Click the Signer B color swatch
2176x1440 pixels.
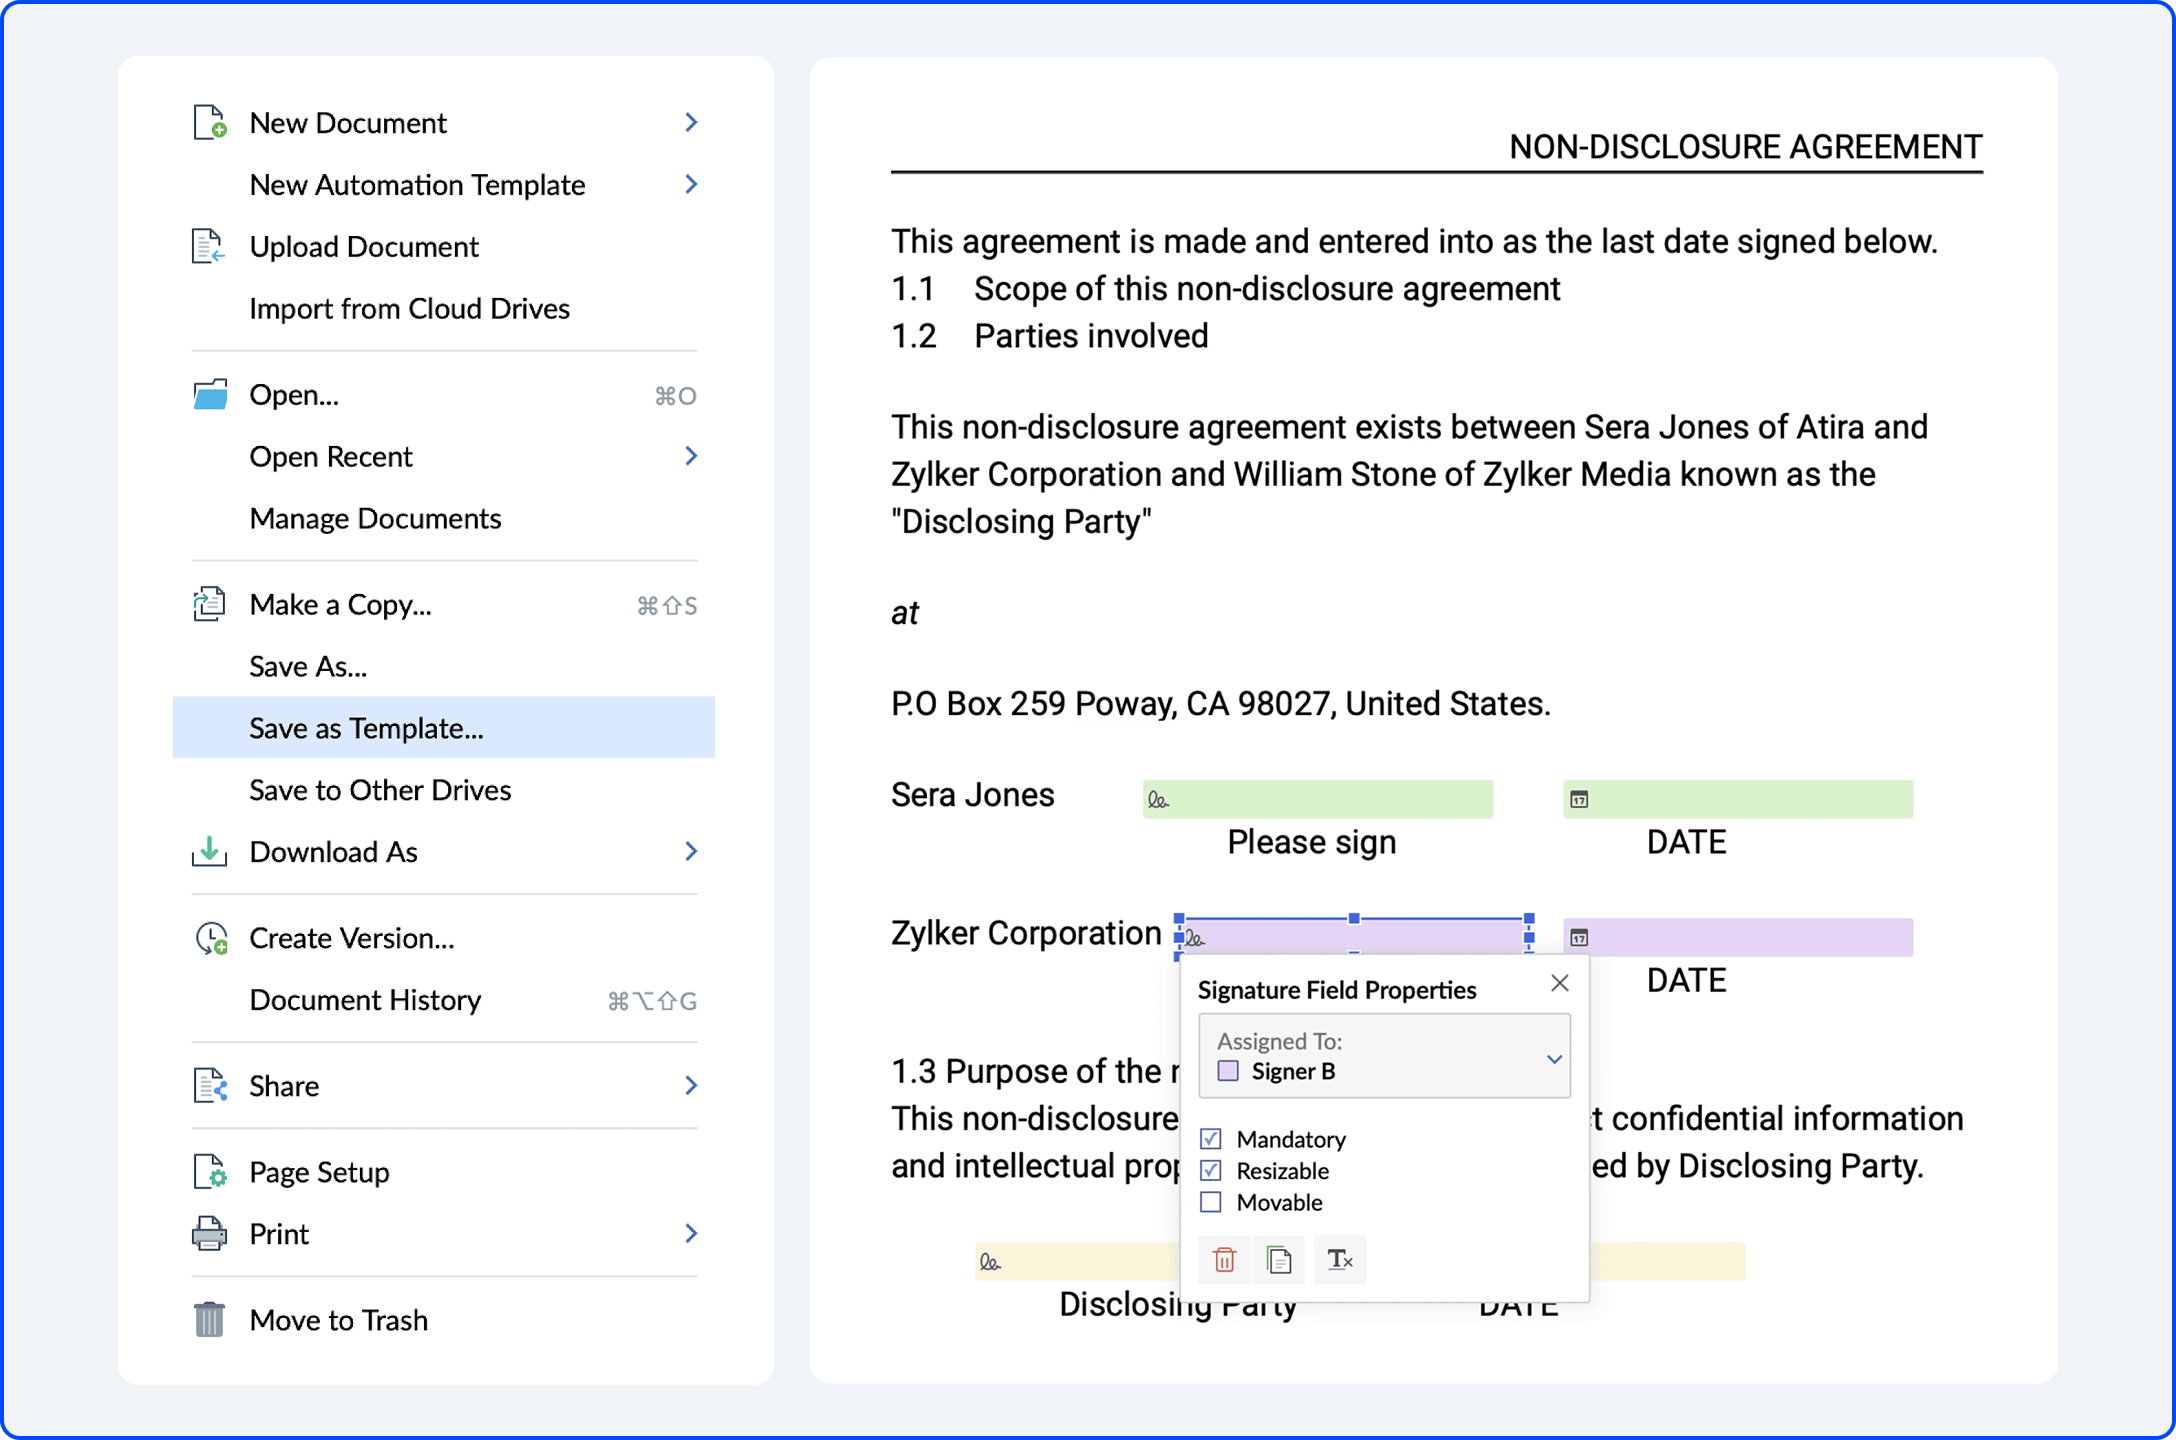[1227, 1071]
